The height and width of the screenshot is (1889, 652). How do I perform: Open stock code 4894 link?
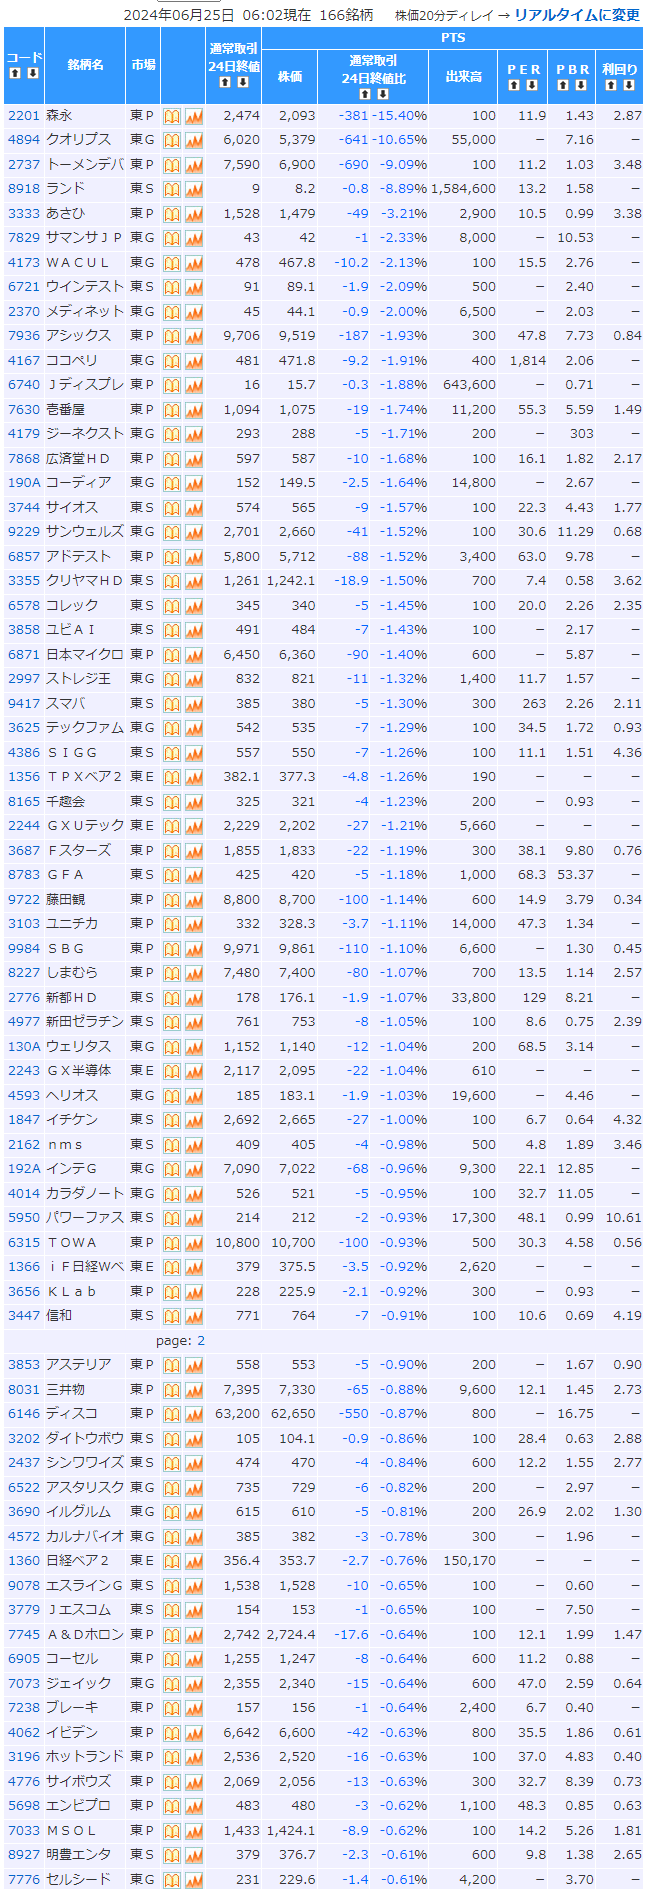click(24, 140)
